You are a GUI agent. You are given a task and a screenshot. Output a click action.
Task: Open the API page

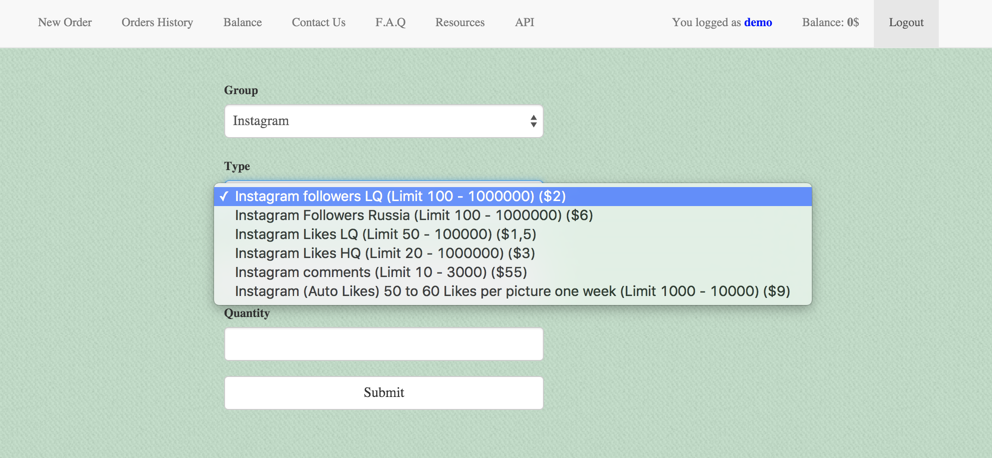click(524, 23)
